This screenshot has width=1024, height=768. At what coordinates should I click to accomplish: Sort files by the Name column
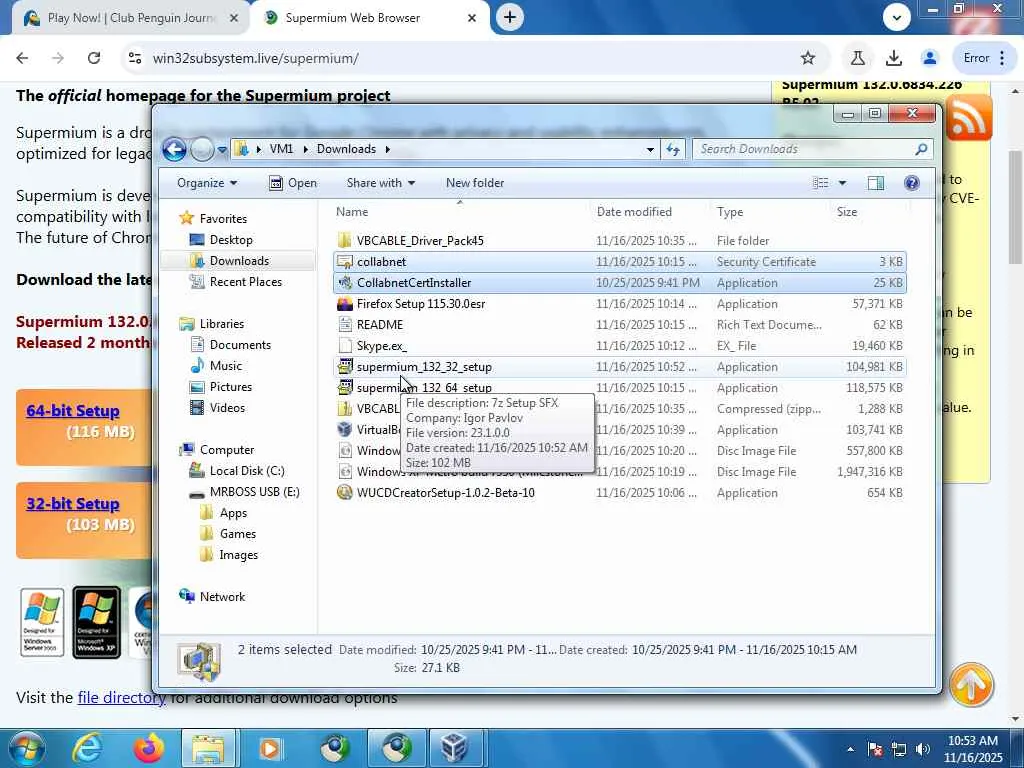460,212
